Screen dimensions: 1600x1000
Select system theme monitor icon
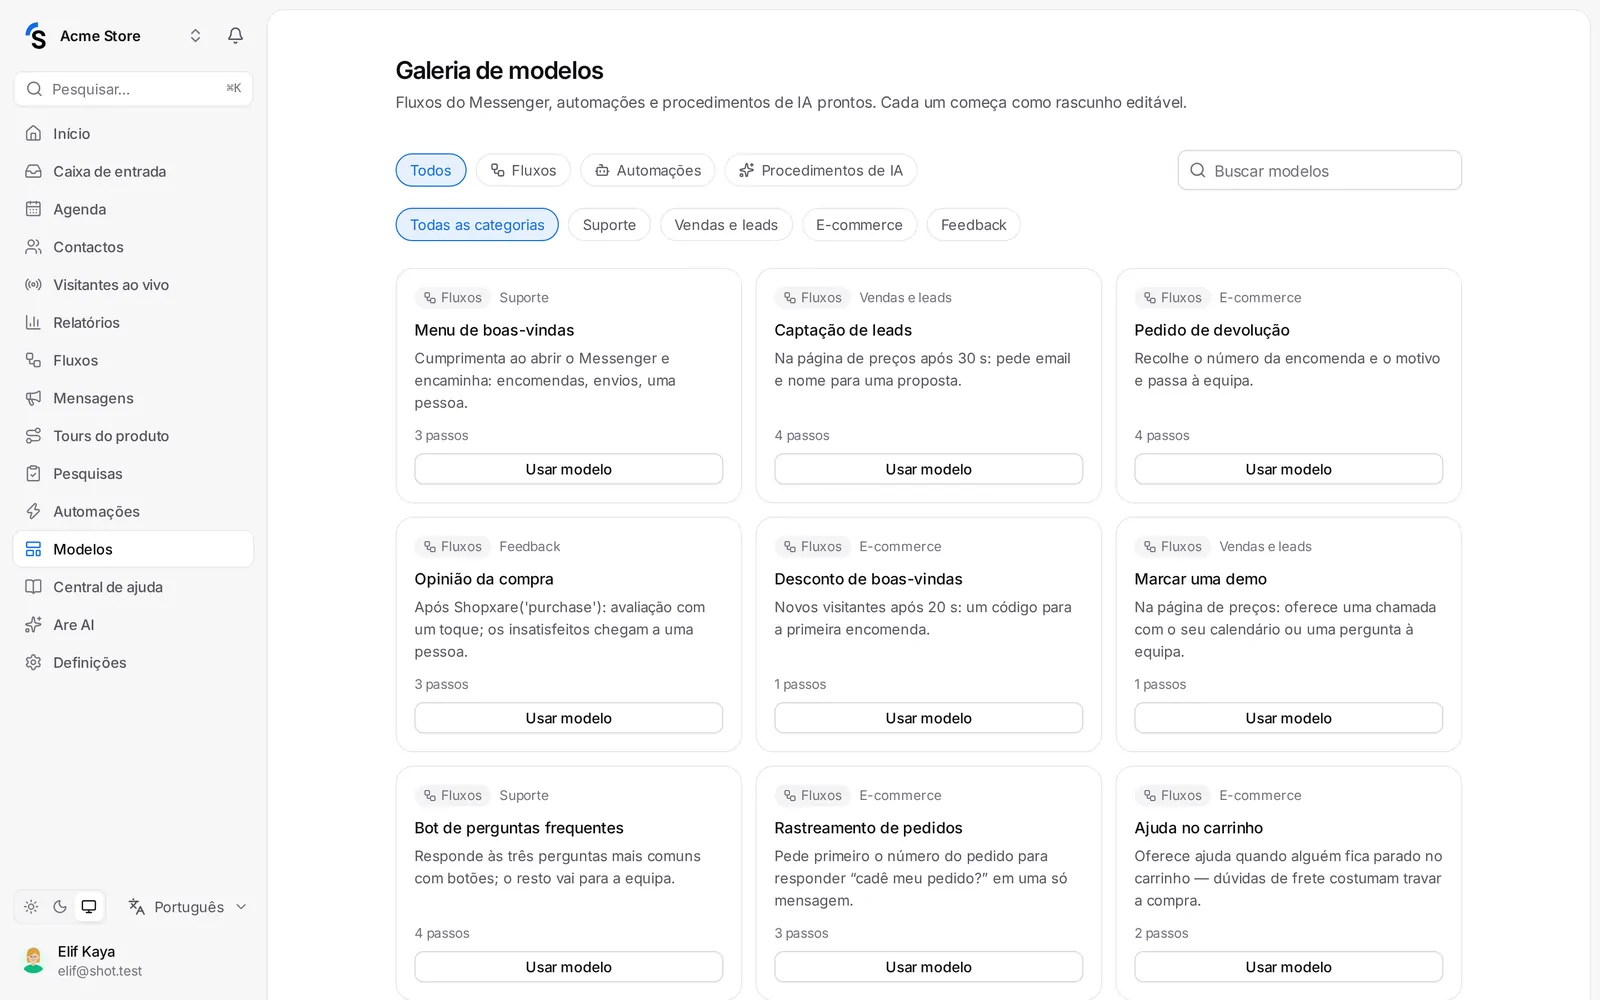[x=89, y=907]
